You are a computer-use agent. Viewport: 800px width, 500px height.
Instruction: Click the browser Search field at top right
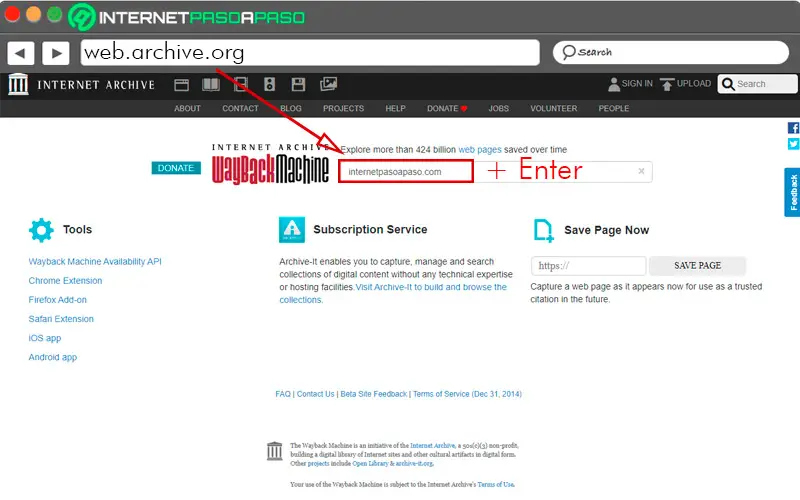[x=670, y=53]
